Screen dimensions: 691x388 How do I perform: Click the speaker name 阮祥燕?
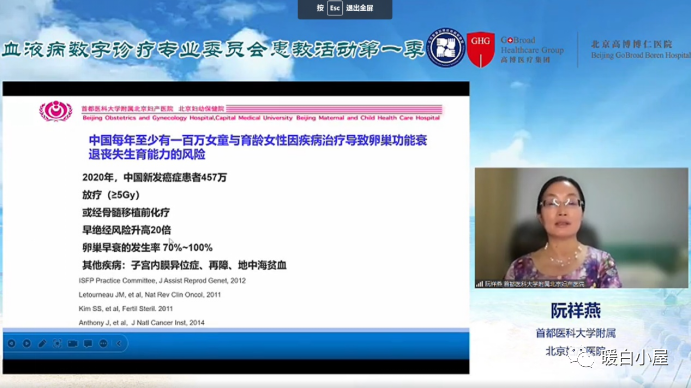[576, 311]
